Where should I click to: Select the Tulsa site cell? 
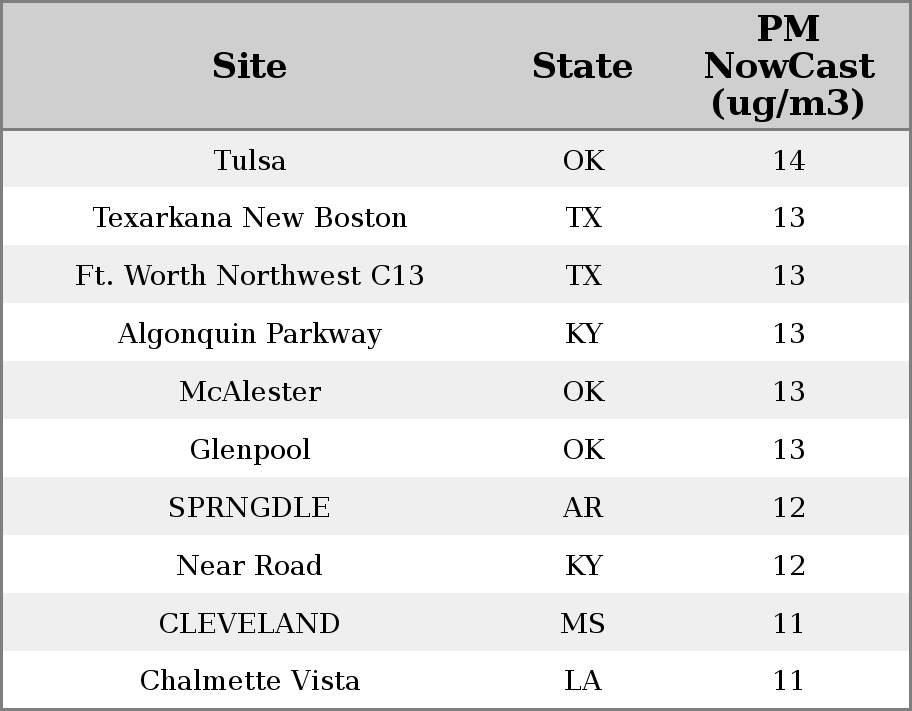pos(249,160)
